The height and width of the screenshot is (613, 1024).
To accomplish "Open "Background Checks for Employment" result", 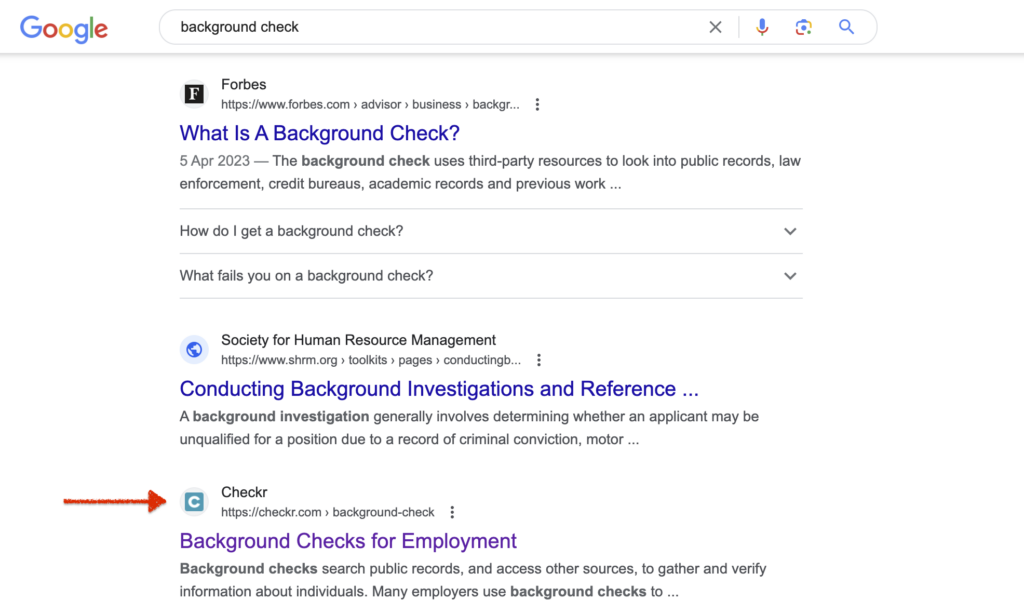I will 348,541.
